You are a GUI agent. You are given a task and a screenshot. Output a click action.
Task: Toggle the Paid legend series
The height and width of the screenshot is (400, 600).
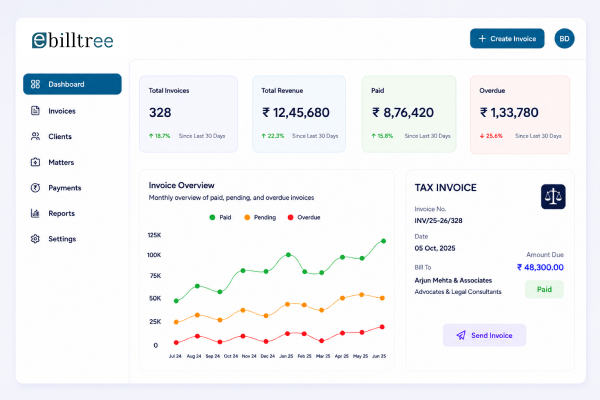pos(220,217)
